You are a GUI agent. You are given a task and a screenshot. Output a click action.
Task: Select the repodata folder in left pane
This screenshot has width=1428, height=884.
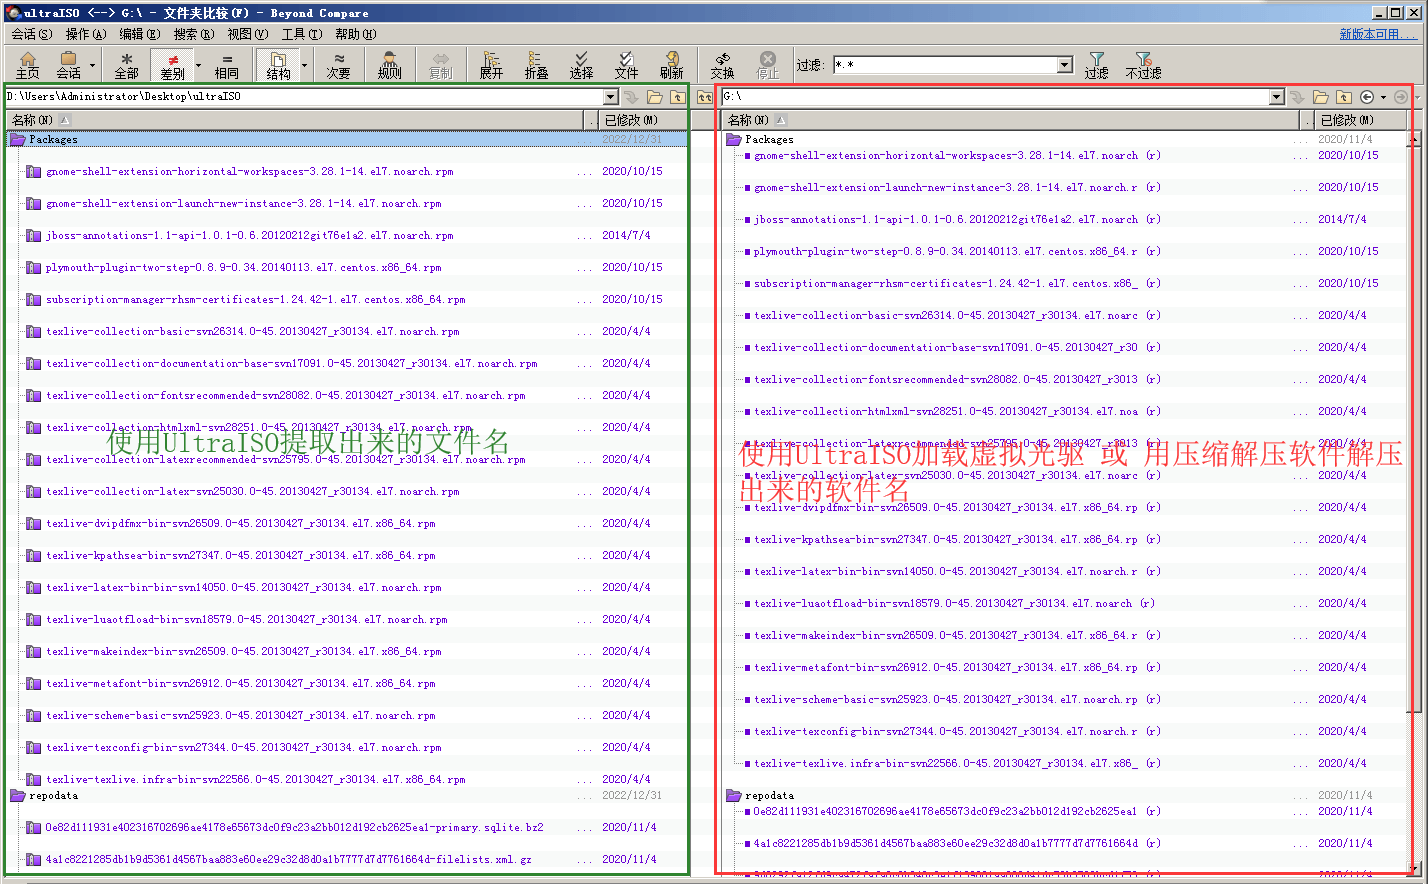pos(53,796)
